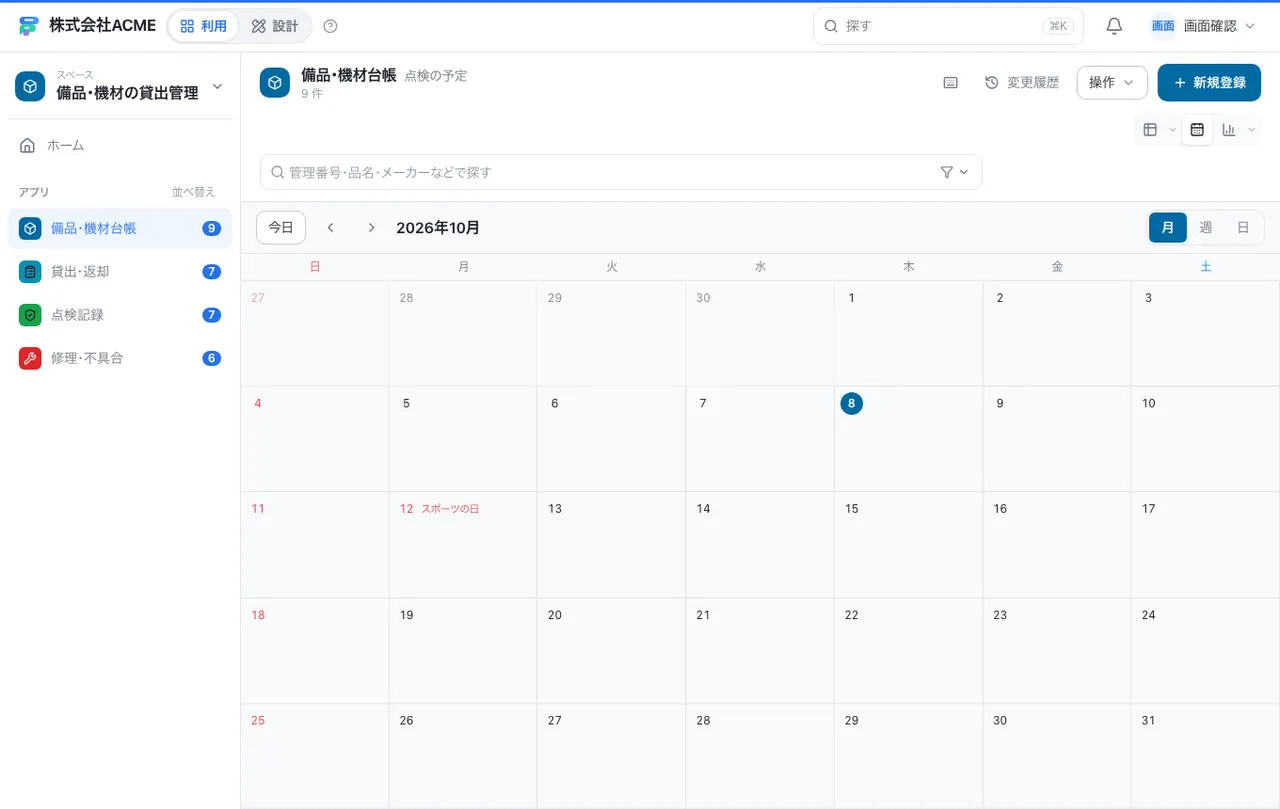Click the ACME company logo

(x=29, y=26)
